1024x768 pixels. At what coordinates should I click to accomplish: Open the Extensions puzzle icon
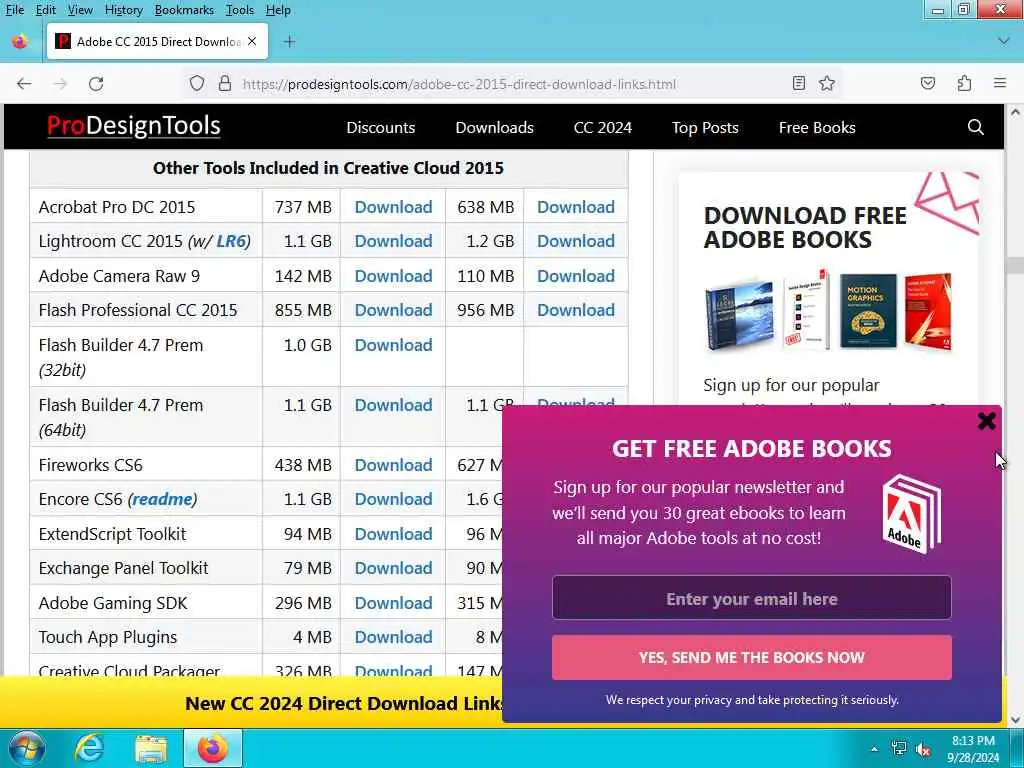964,83
